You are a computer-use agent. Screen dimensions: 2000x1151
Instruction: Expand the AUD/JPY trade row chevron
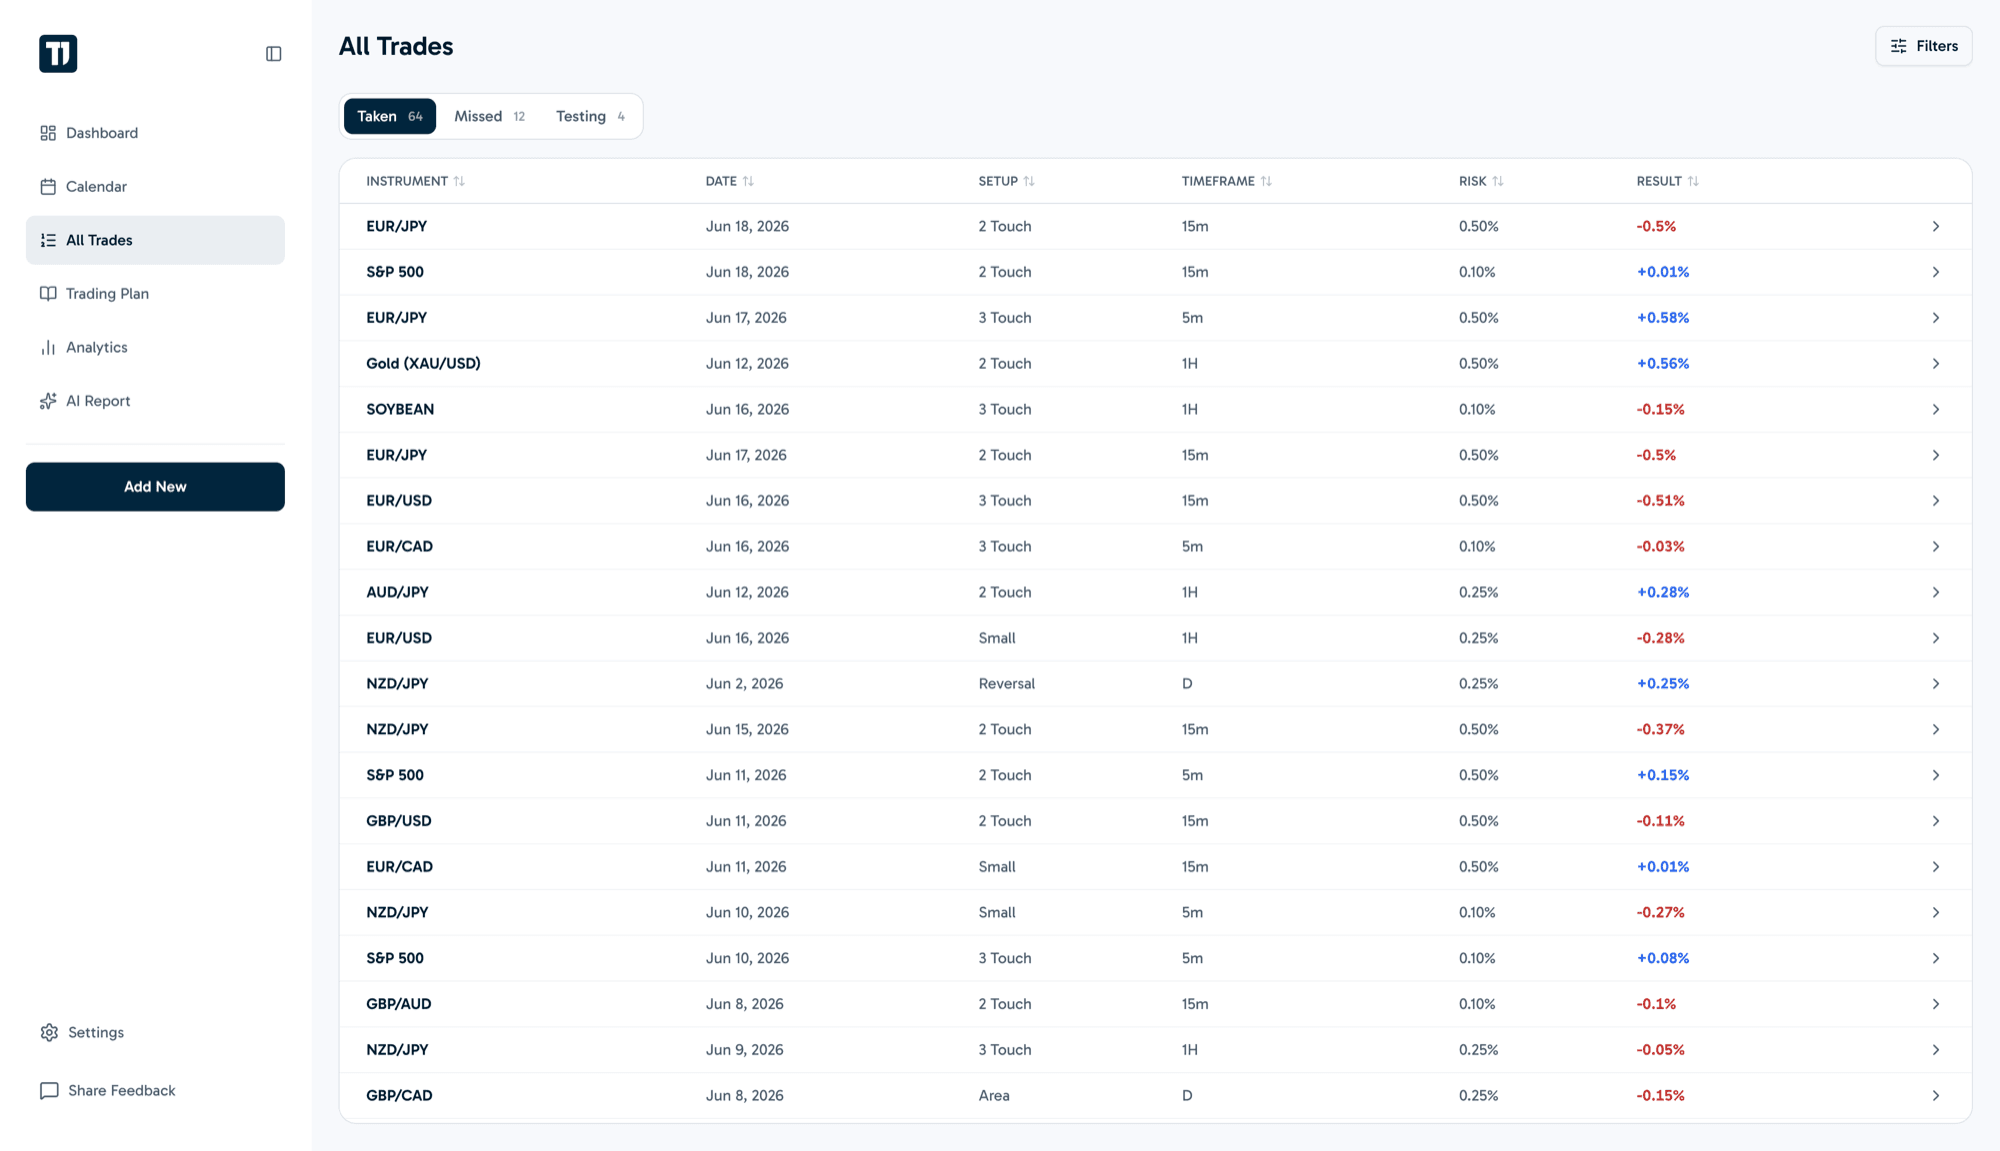tap(1936, 592)
